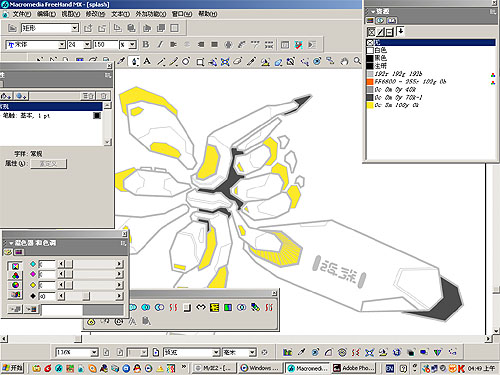Open the font name dropdown (宋体)
This screenshot has height=375, width=500.
coord(62,44)
